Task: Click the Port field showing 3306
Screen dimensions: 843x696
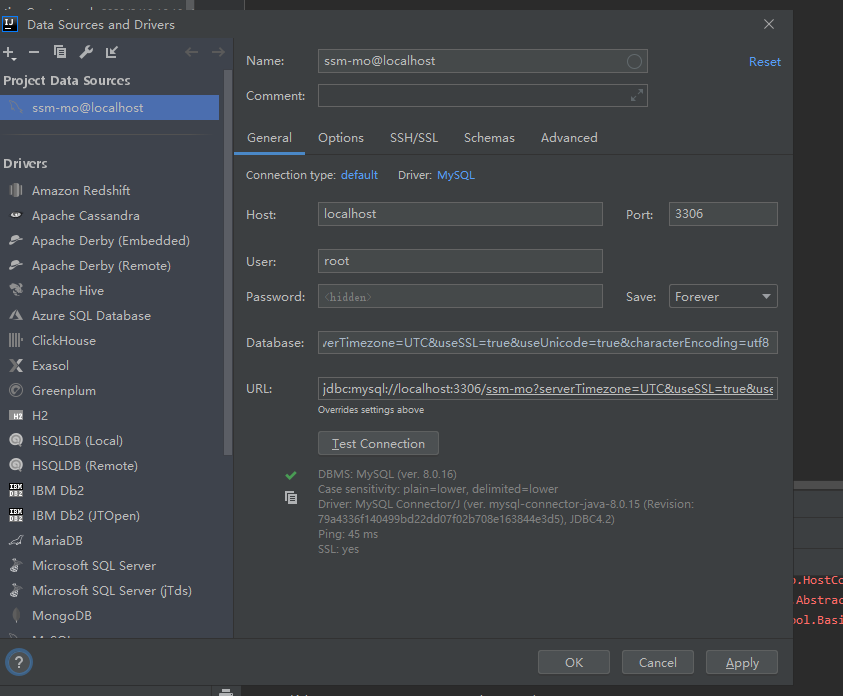Action: coord(723,214)
